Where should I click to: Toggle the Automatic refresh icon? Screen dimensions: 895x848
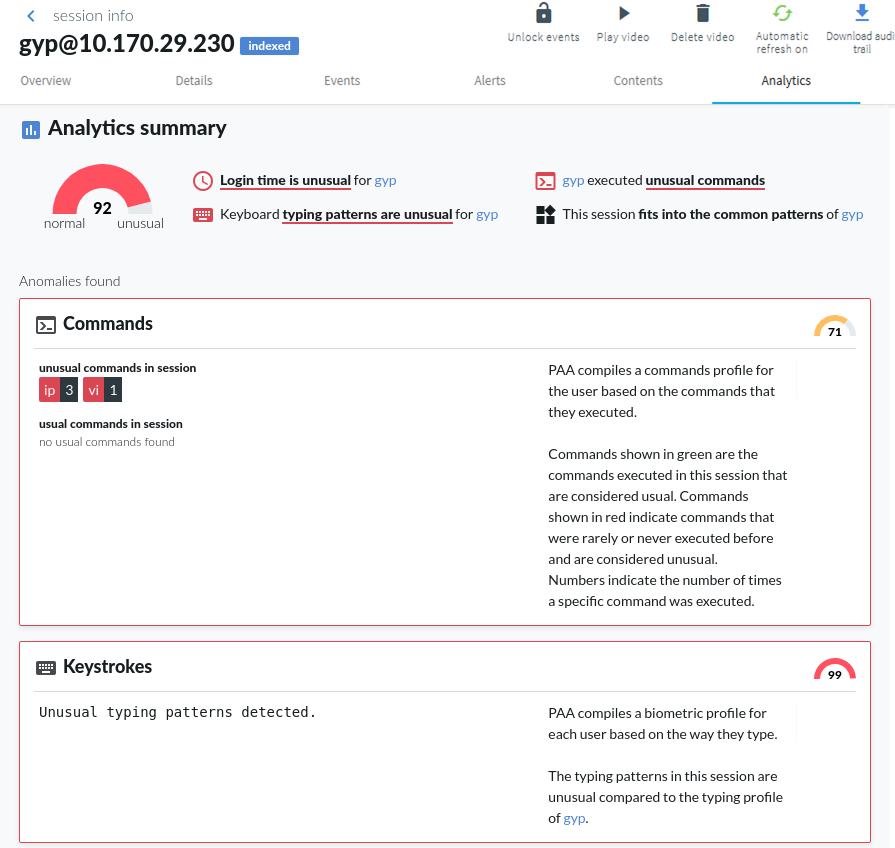click(x=782, y=14)
